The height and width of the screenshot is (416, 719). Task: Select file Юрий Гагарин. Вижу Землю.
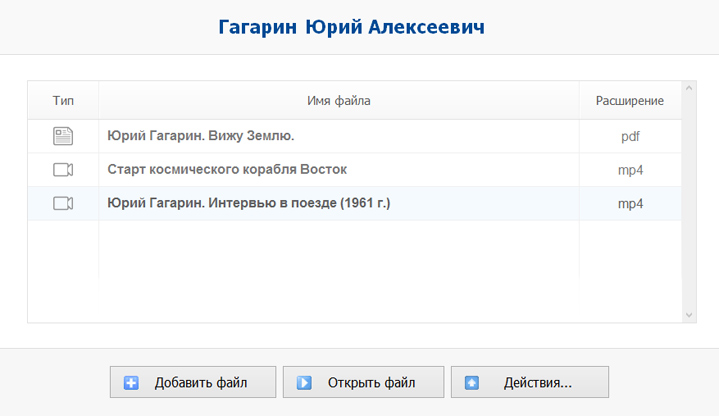(201, 136)
